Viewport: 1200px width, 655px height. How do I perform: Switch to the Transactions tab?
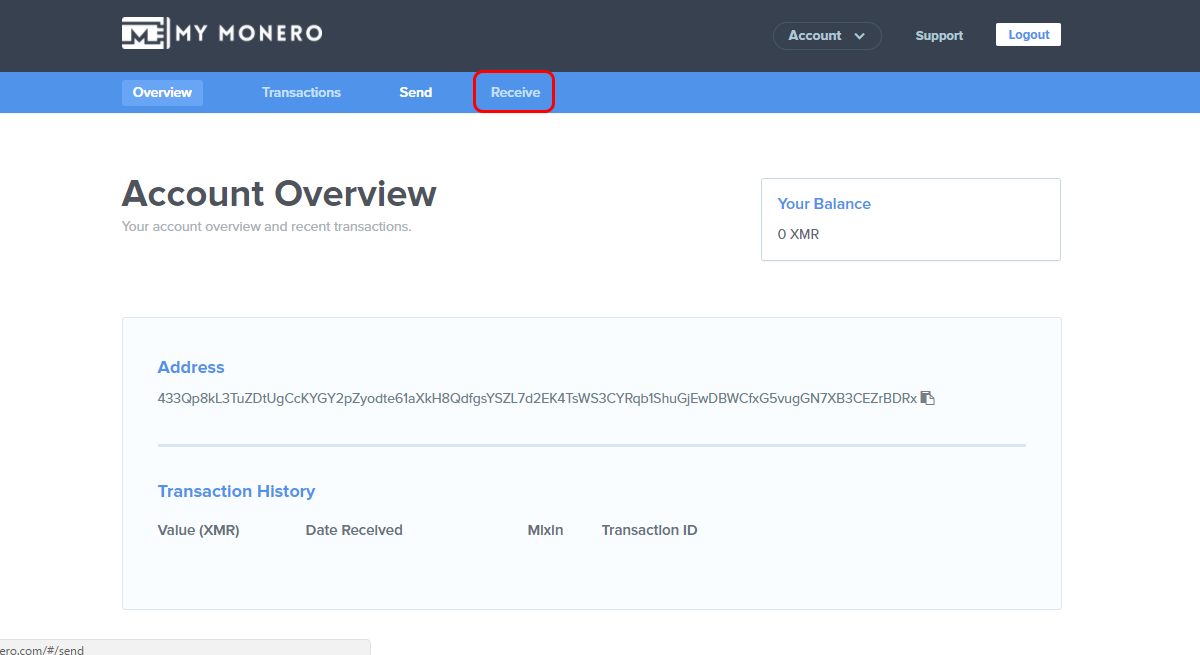click(x=301, y=93)
